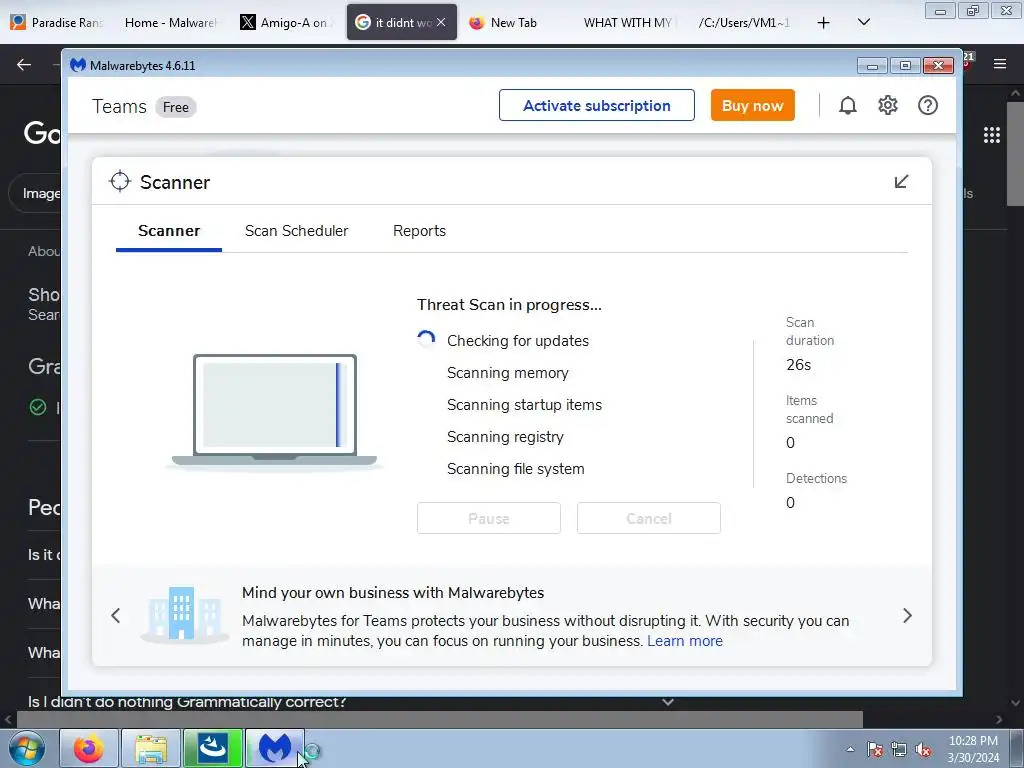Click the scan duration value 26s
The image size is (1024, 768).
[x=799, y=364]
